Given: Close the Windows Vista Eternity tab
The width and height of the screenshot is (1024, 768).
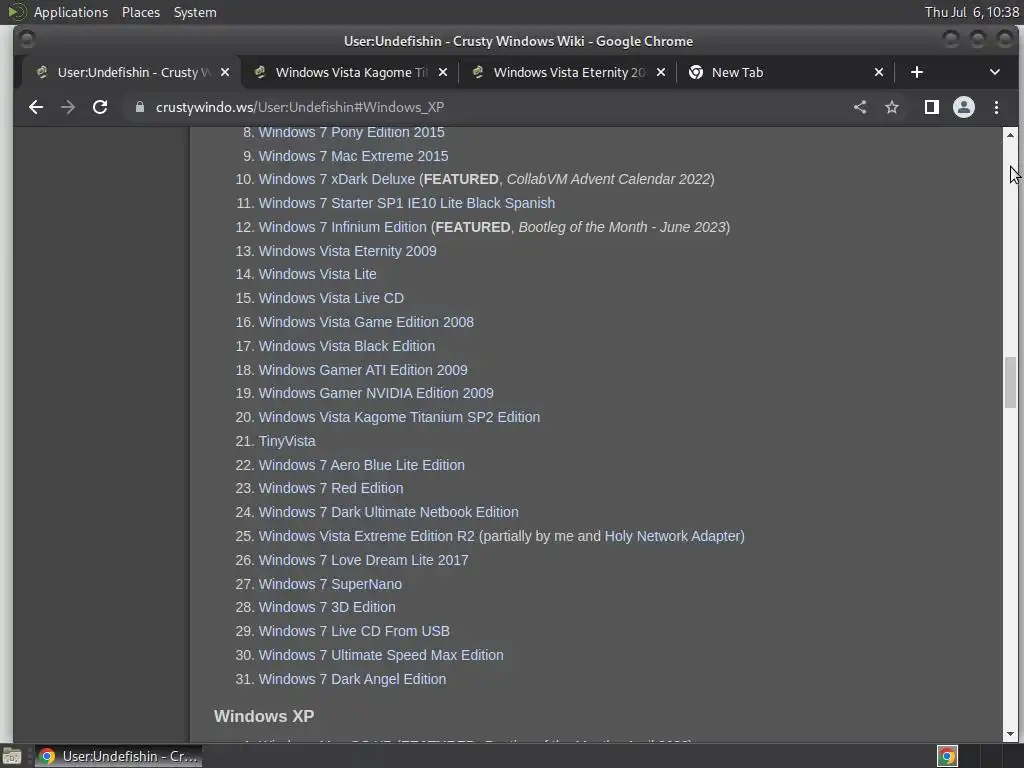Looking at the screenshot, I should (661, 72).
